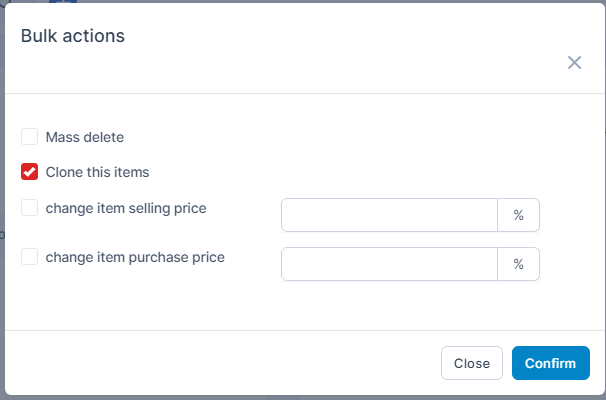The image size is (606, 400).
Task: Click the % symbol beside purchase price field
Action: coord(518,264)
